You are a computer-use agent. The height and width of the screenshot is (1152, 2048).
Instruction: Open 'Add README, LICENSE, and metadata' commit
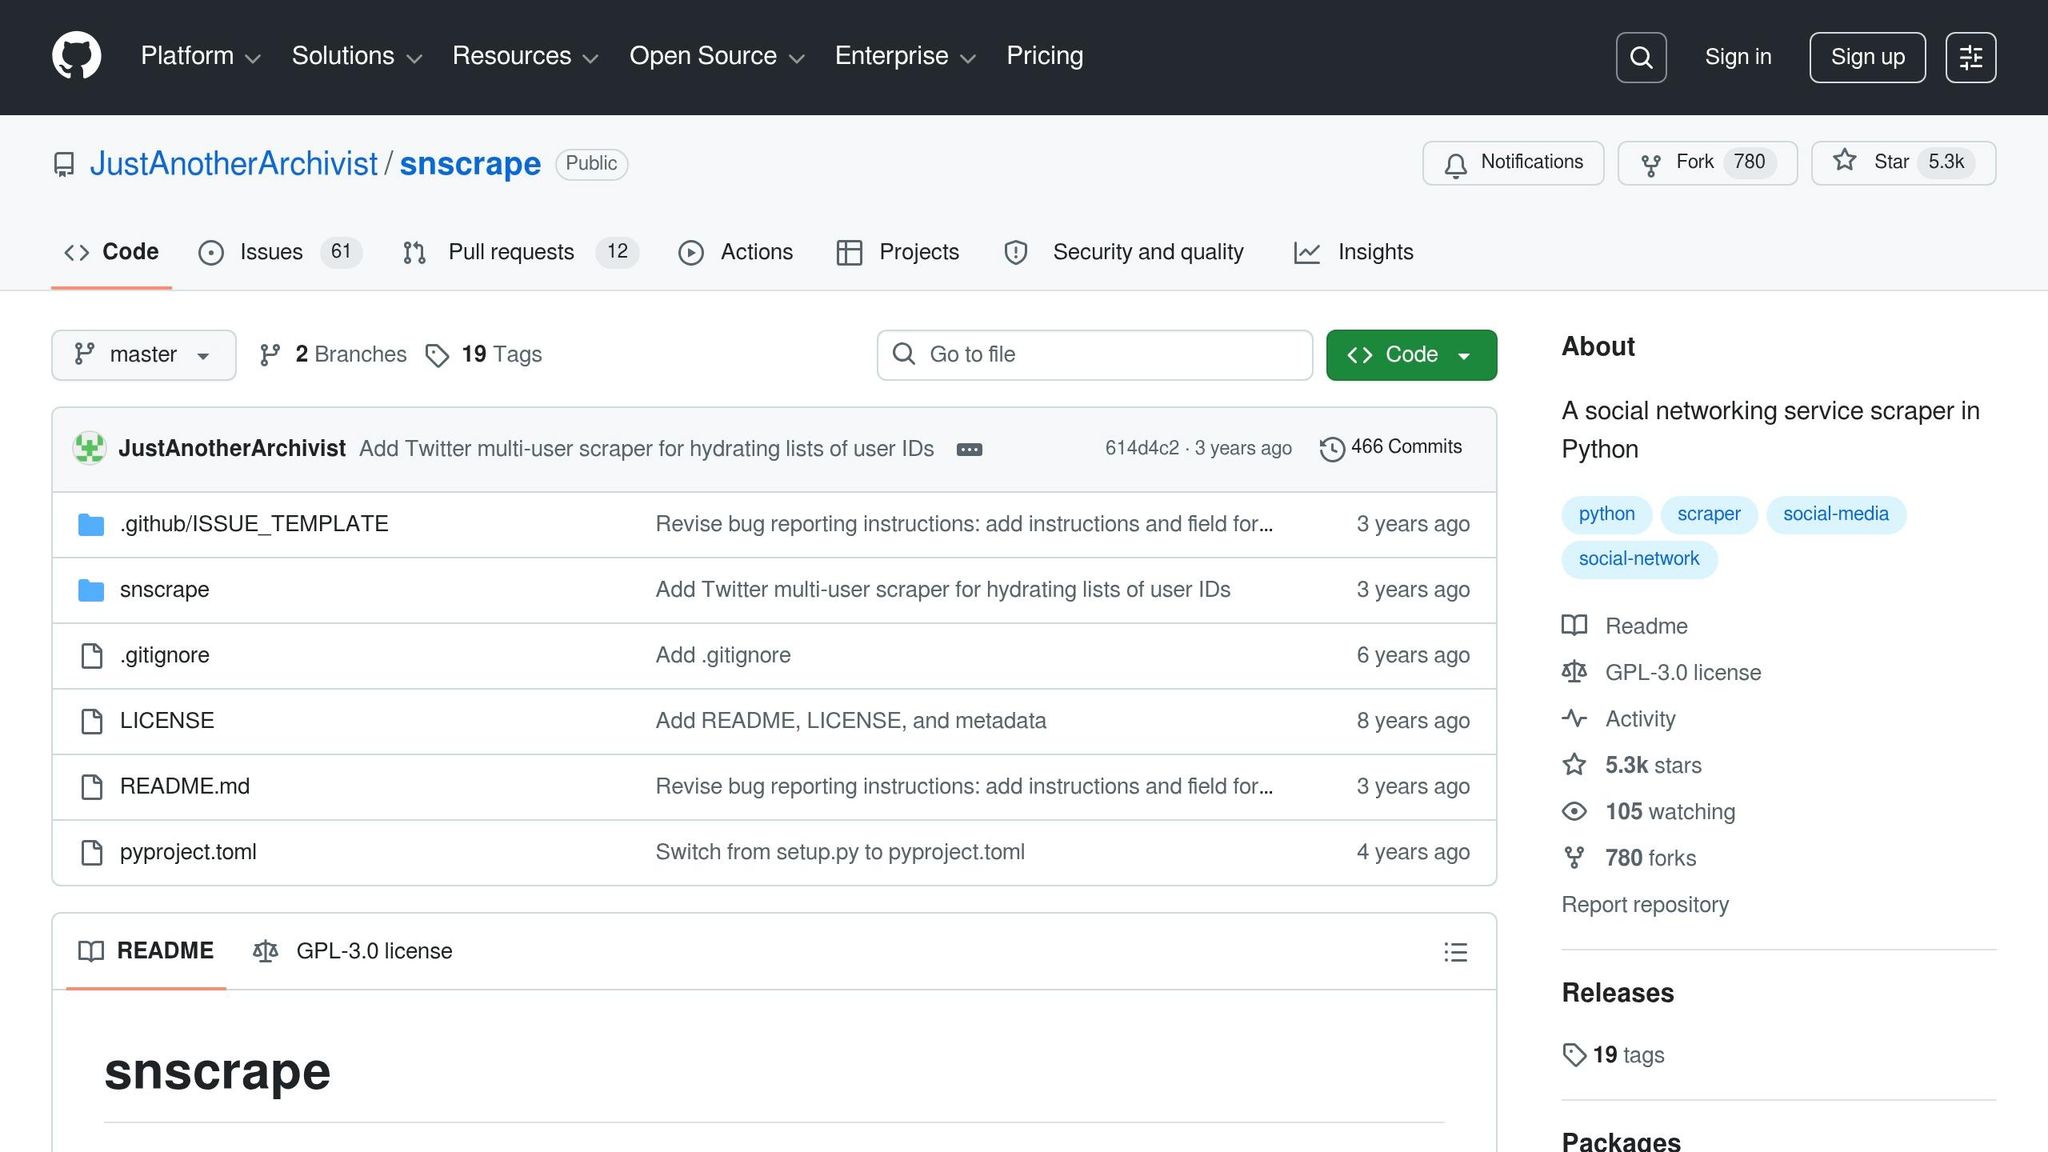pyautogui.click(x=851, y=721)
